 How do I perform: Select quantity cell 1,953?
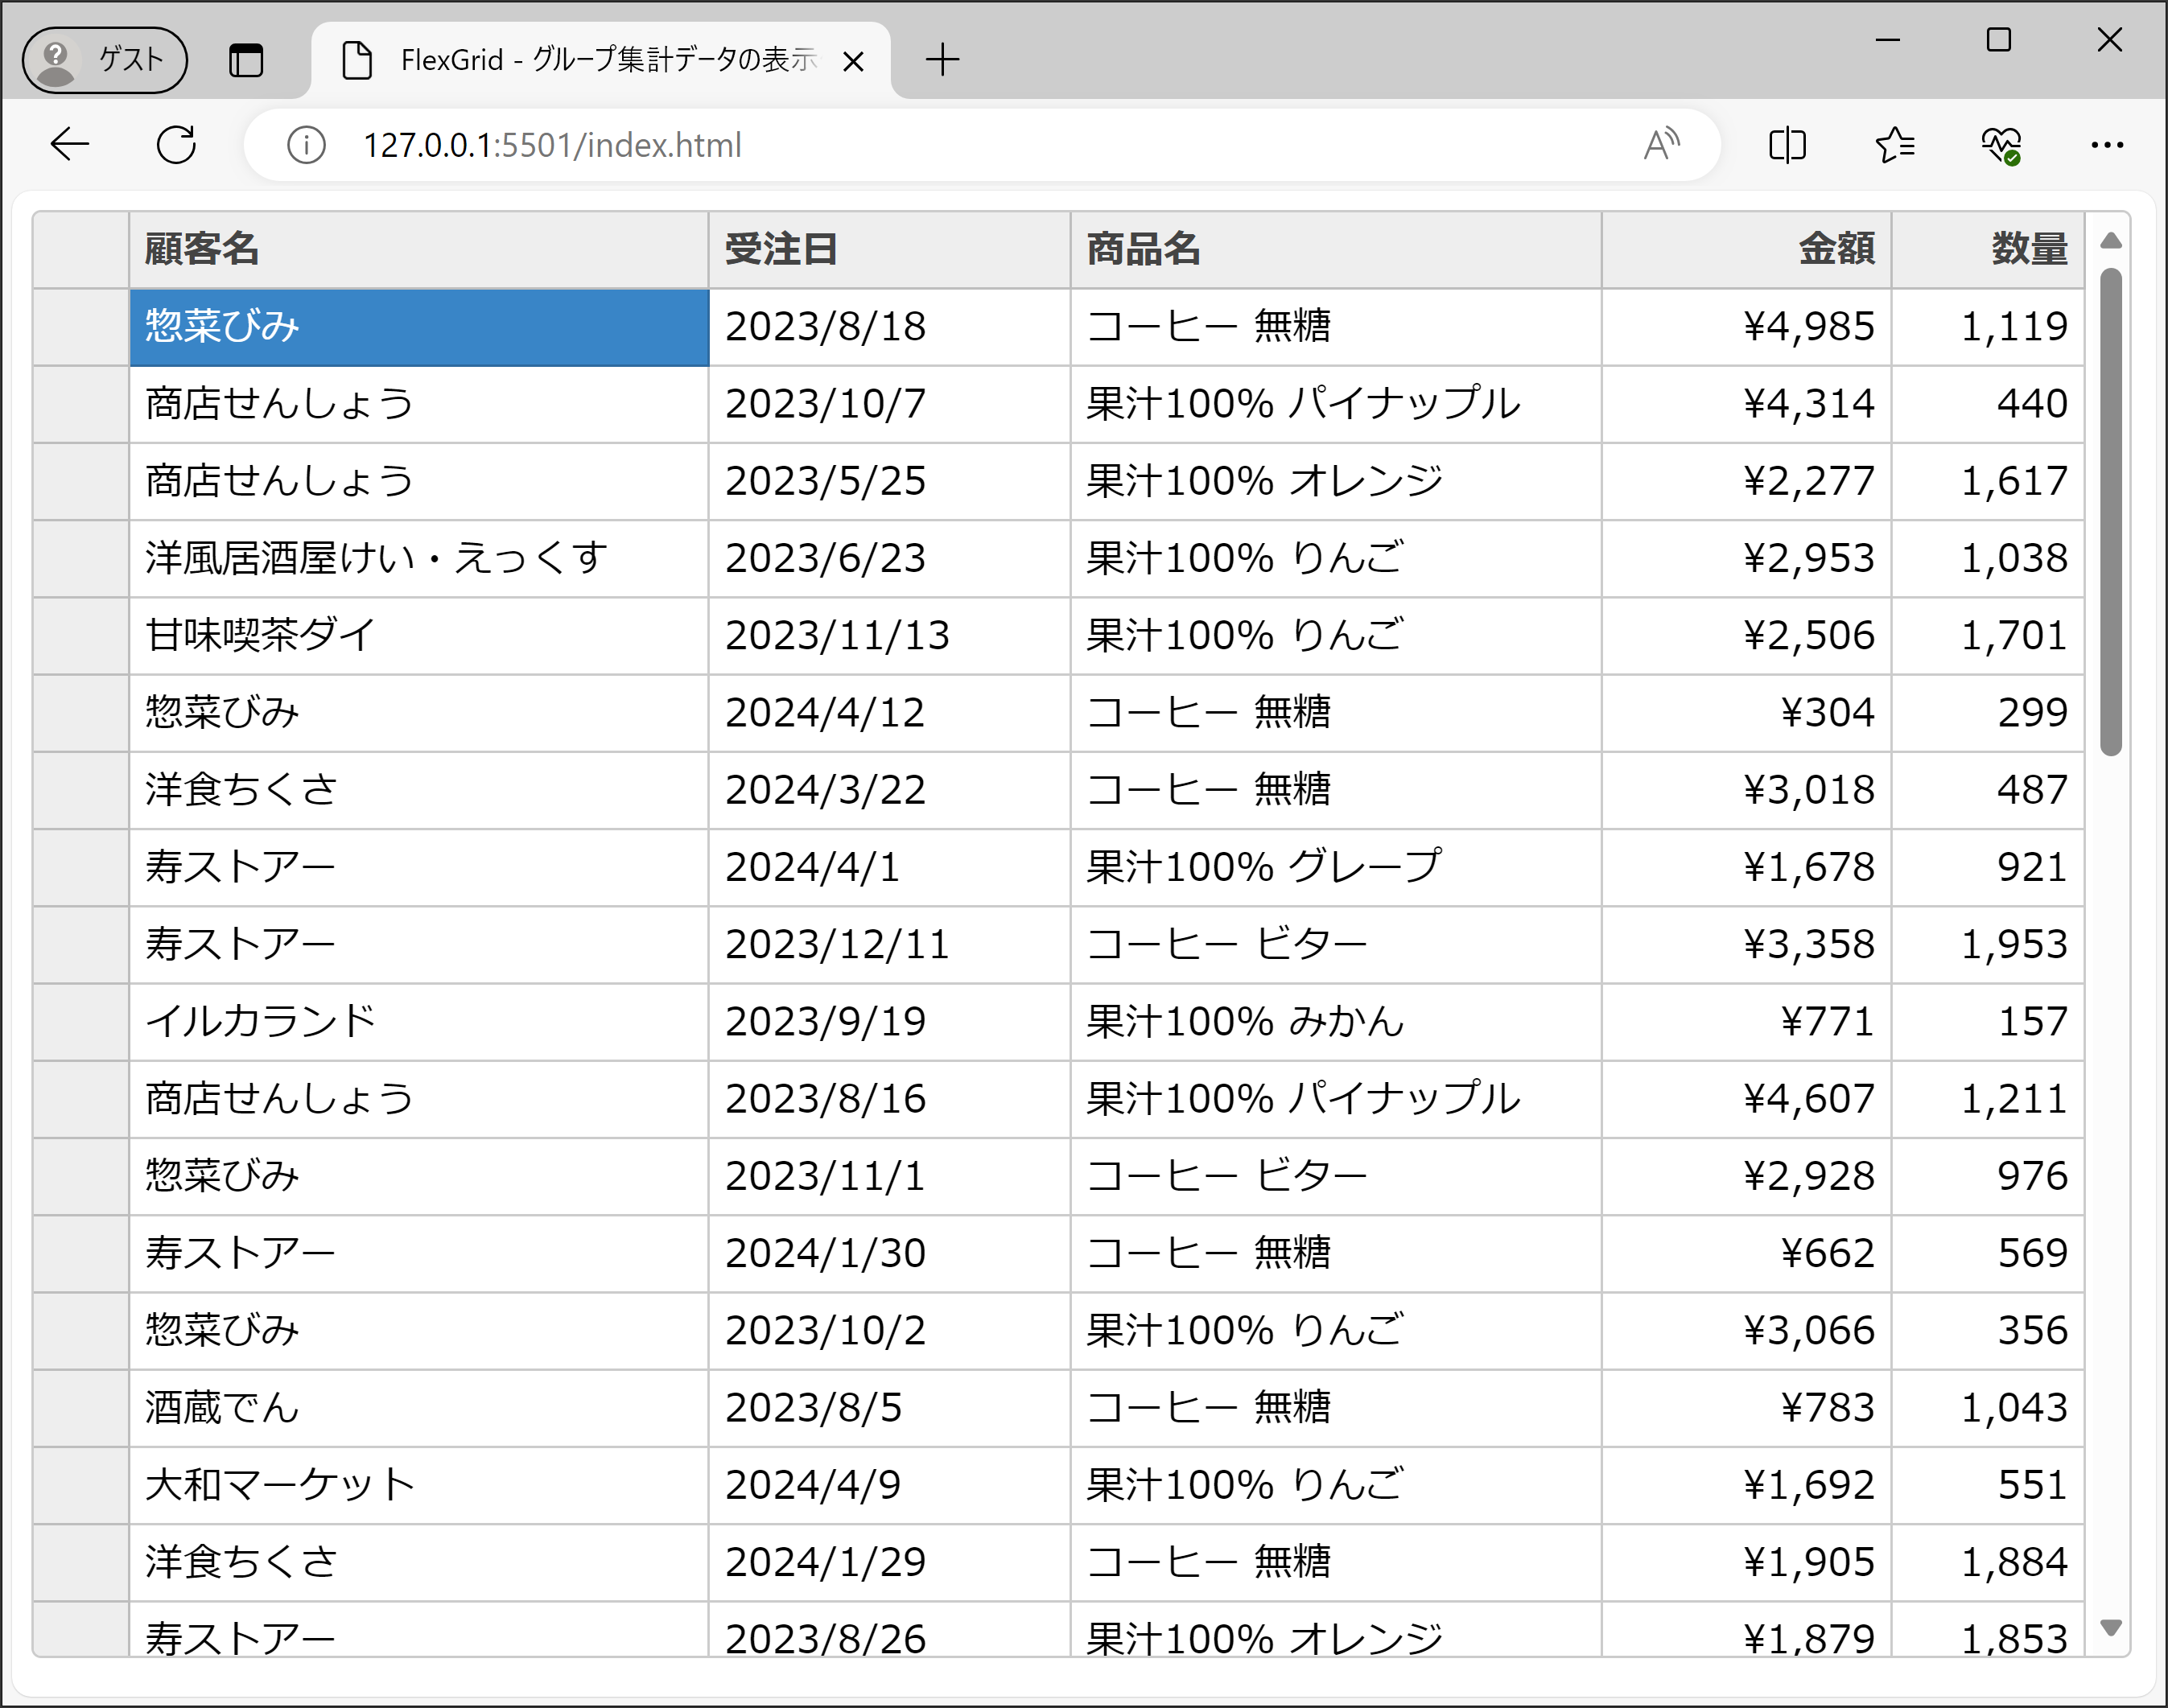[1988, 945]
